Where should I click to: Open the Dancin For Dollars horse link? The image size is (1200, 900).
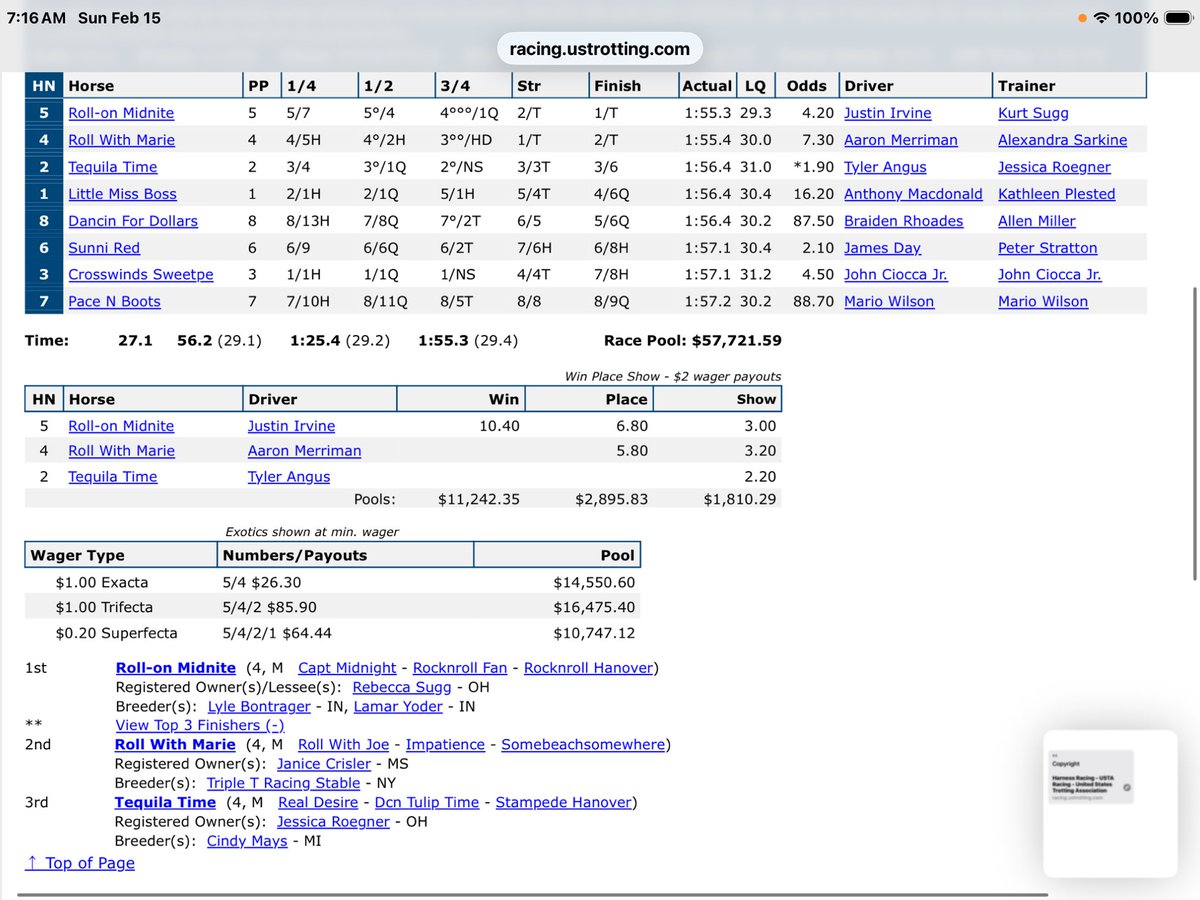pyautogui.click(x=133, y=221)
